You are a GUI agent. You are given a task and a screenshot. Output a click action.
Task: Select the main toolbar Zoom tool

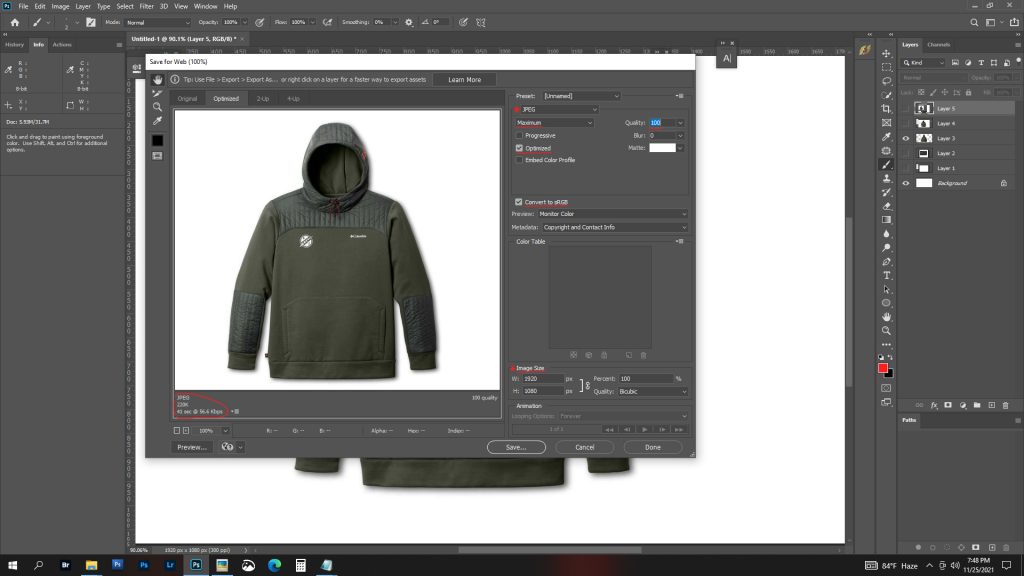pos(886,330)
